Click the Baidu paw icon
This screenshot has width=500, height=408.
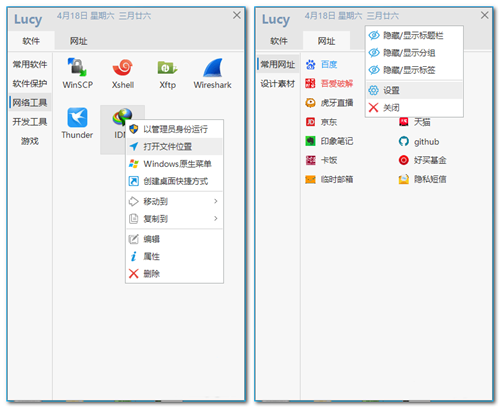[310, 64]
